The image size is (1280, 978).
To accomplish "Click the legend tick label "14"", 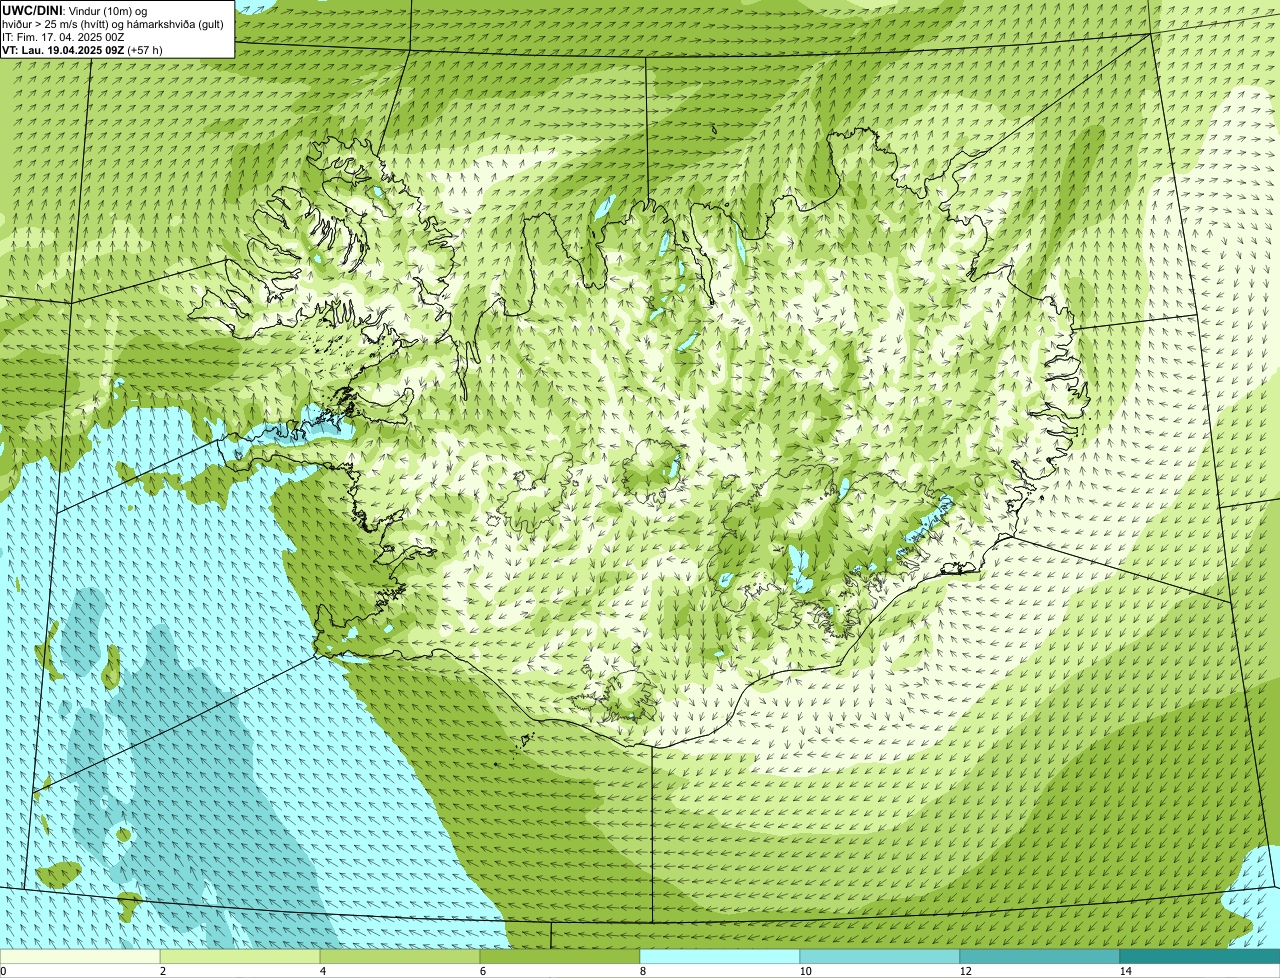I will pos(1125,971).
